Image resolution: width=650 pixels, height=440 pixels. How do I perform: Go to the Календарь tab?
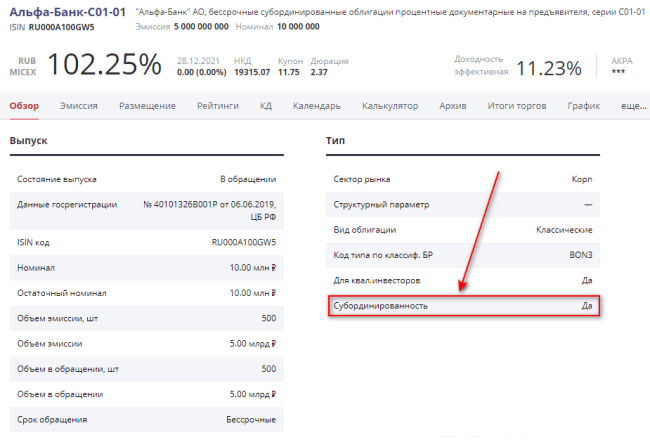click(x=316, y=106)
